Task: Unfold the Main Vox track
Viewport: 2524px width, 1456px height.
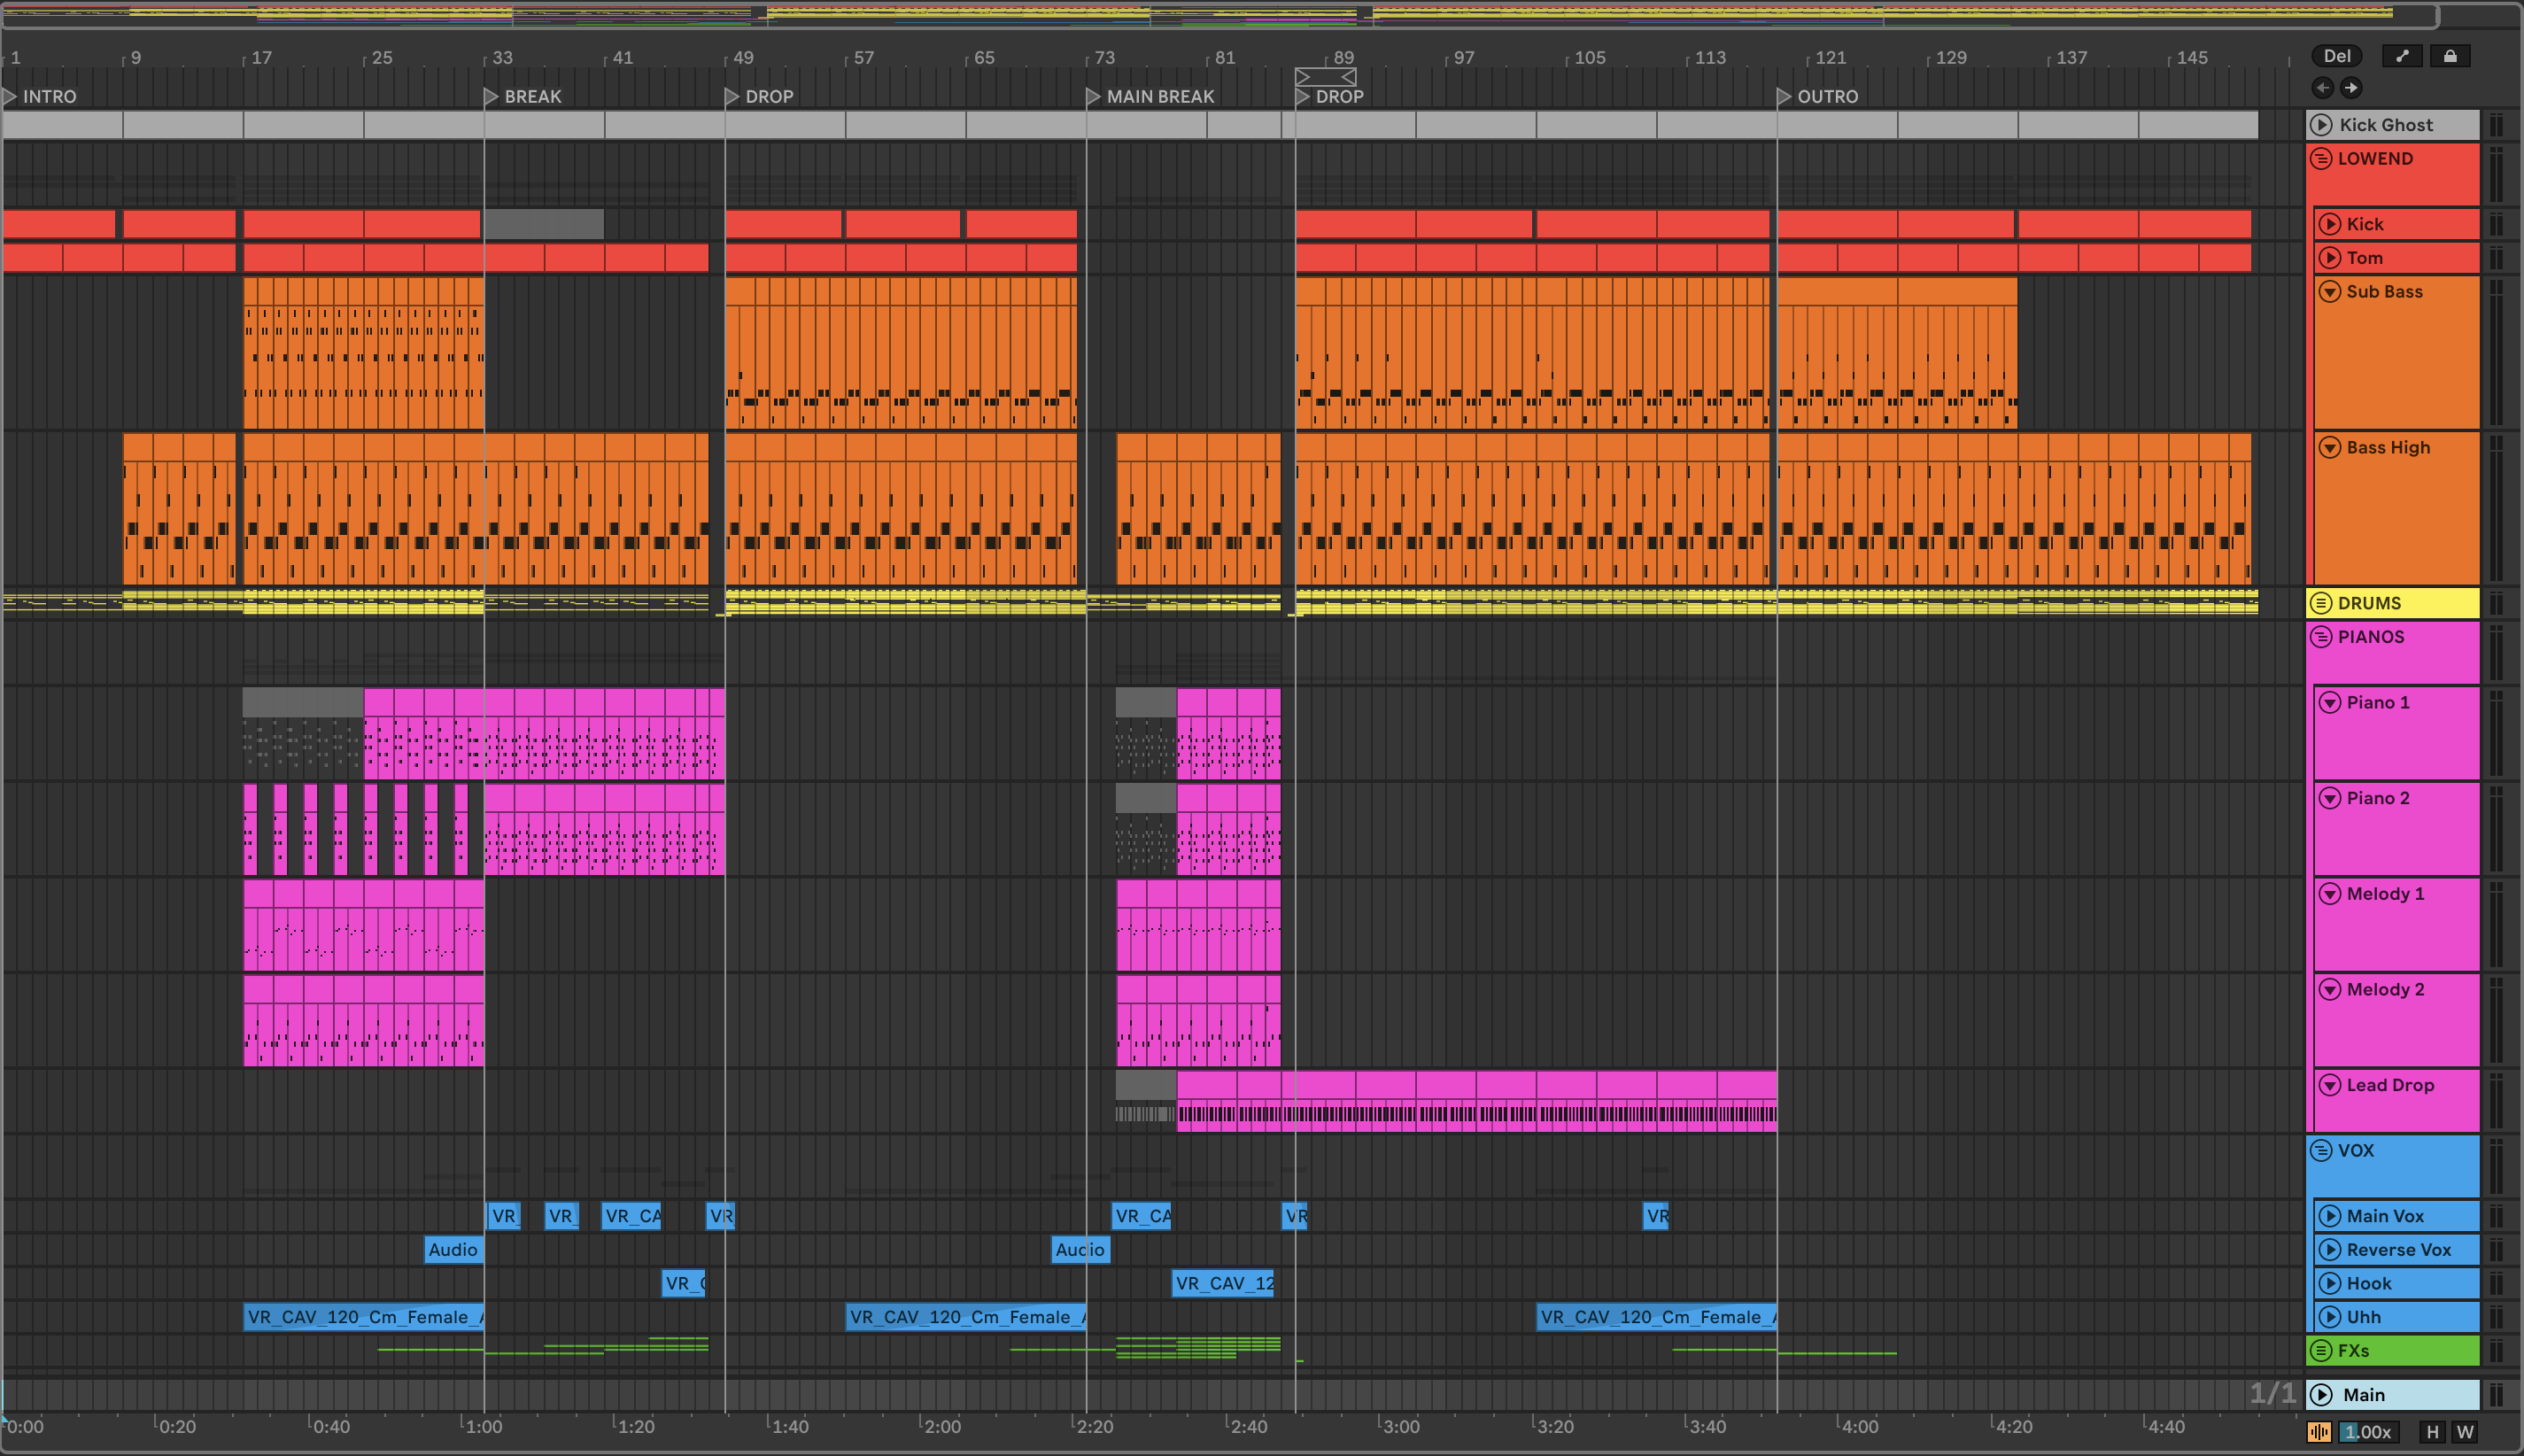Action: pos(2330,1216)
